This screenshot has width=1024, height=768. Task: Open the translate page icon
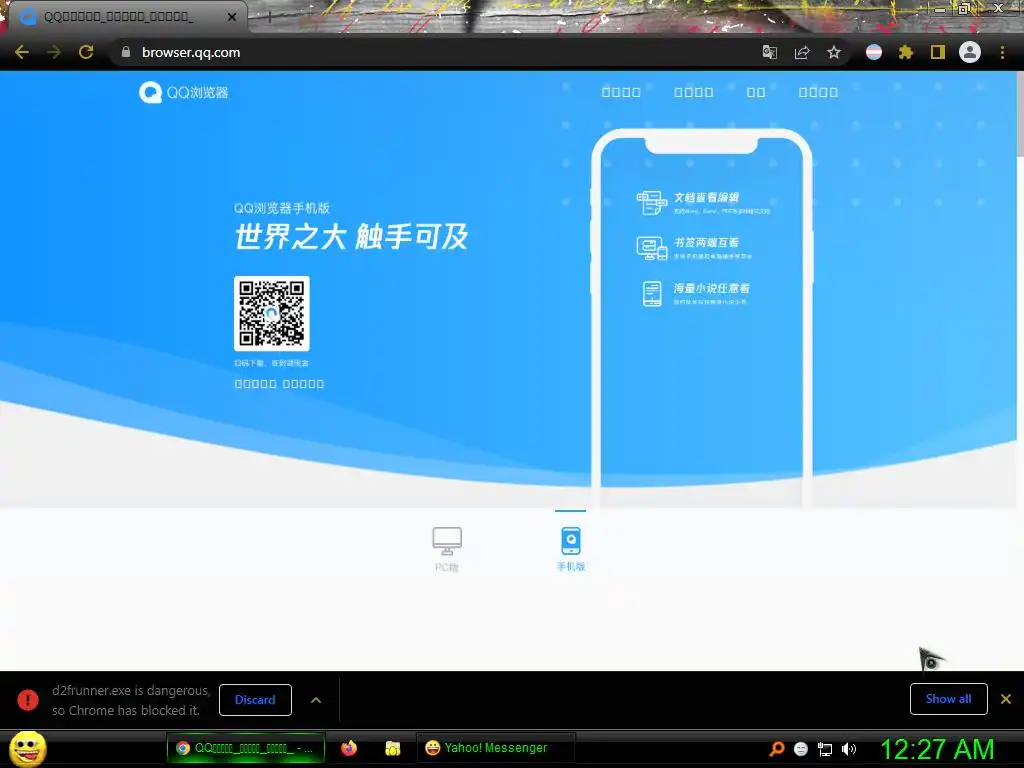tap(770, 52)
